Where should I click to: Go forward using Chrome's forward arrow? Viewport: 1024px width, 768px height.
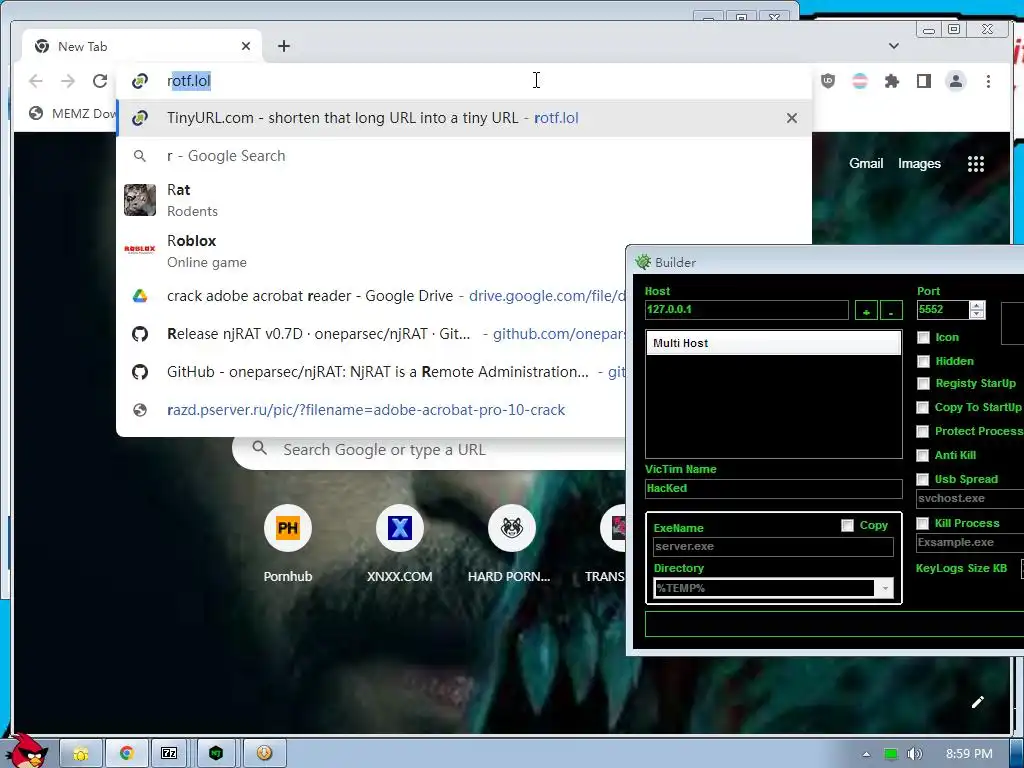pyautogui.click(x=68, y=81)
